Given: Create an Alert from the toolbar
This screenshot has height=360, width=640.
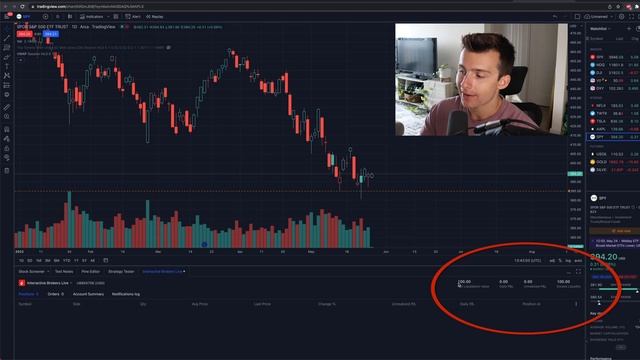Looking at the screenshot, I should tap(133, 17).
